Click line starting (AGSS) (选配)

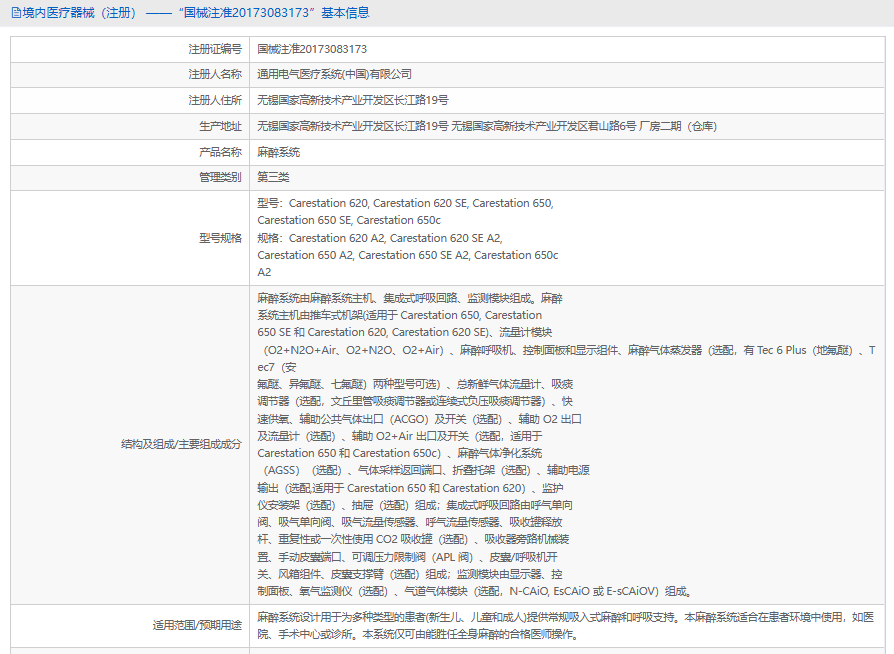tap(426, 470)
